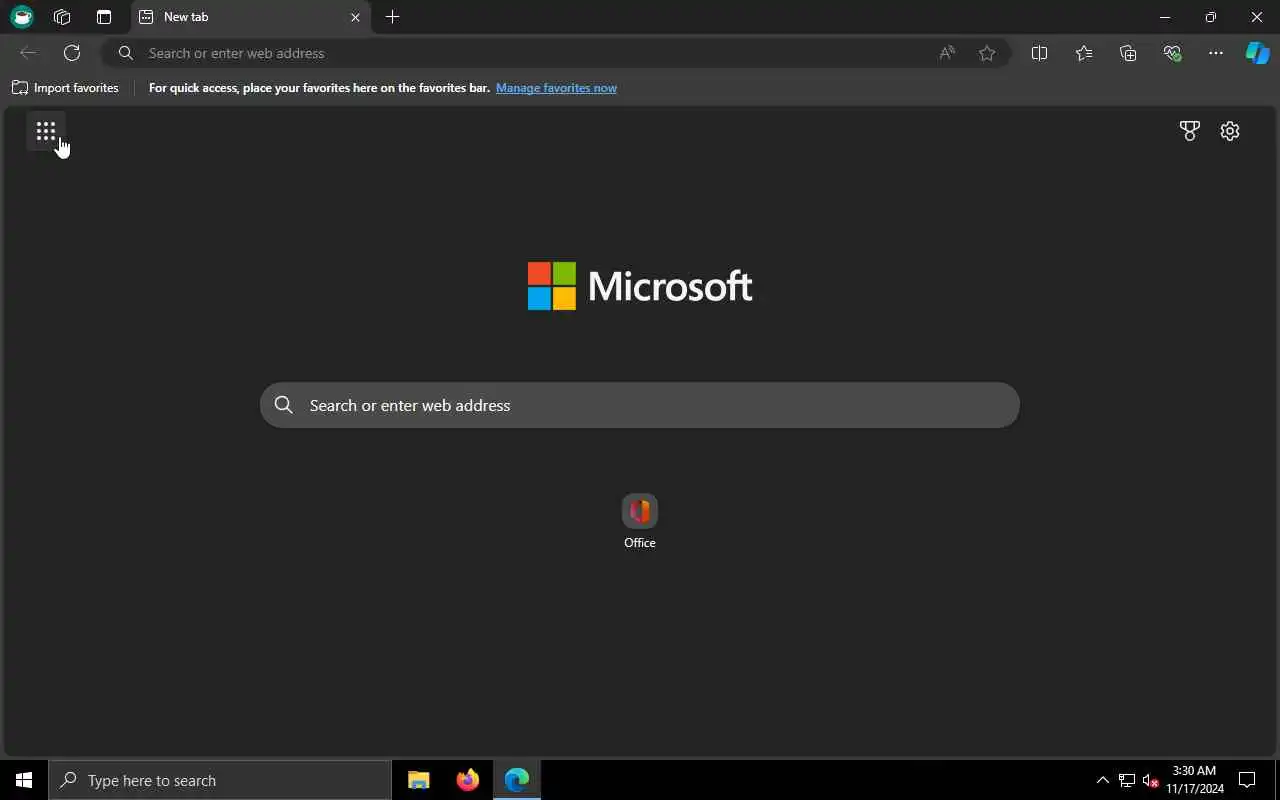Click the Read aloud icon

click(947, 53)
